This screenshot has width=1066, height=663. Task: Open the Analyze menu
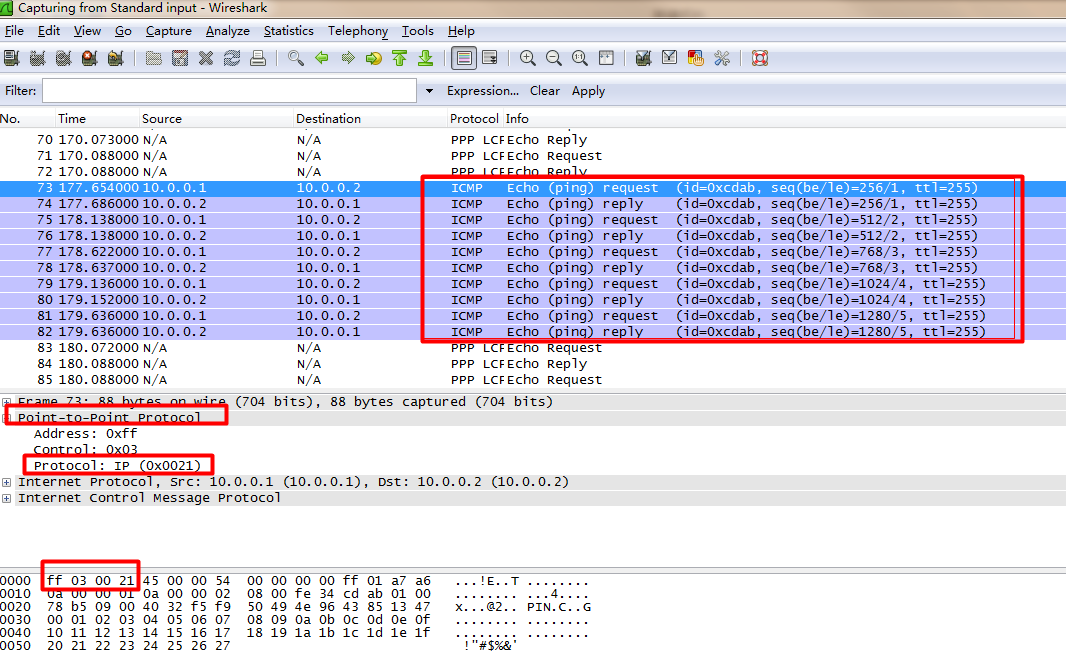point(228,31)
